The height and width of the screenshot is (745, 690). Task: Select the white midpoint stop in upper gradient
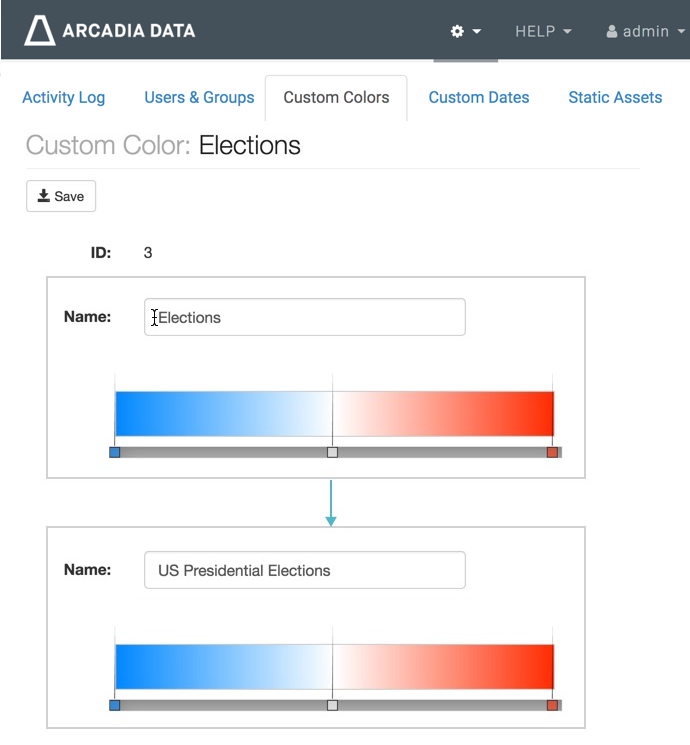333,452
